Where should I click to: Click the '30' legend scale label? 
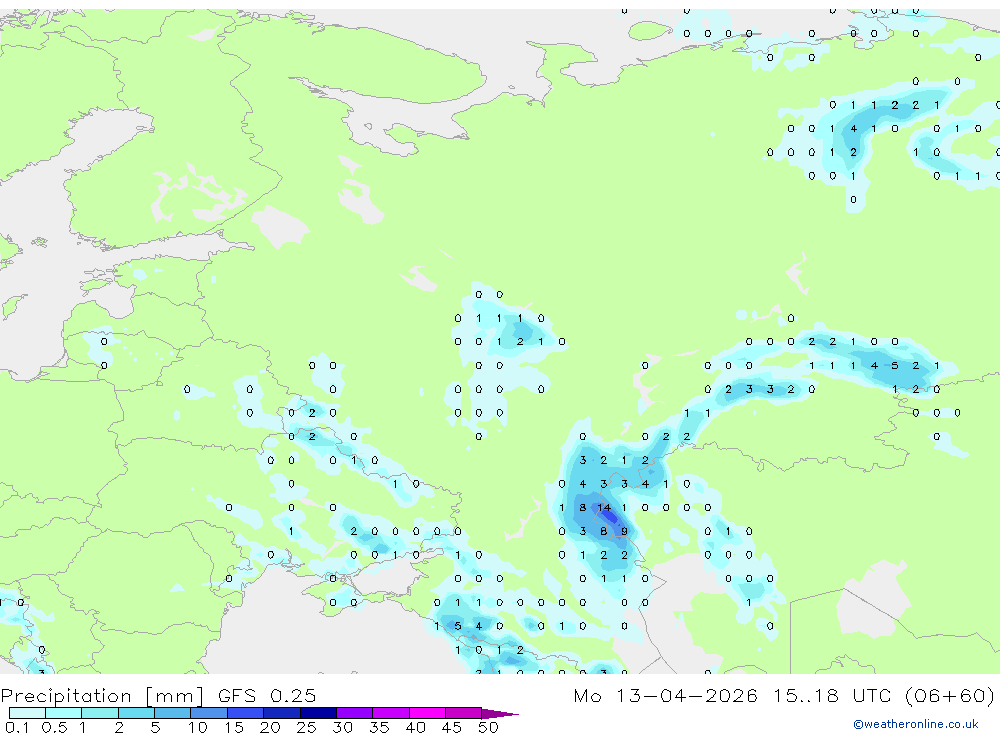point(342,727)
